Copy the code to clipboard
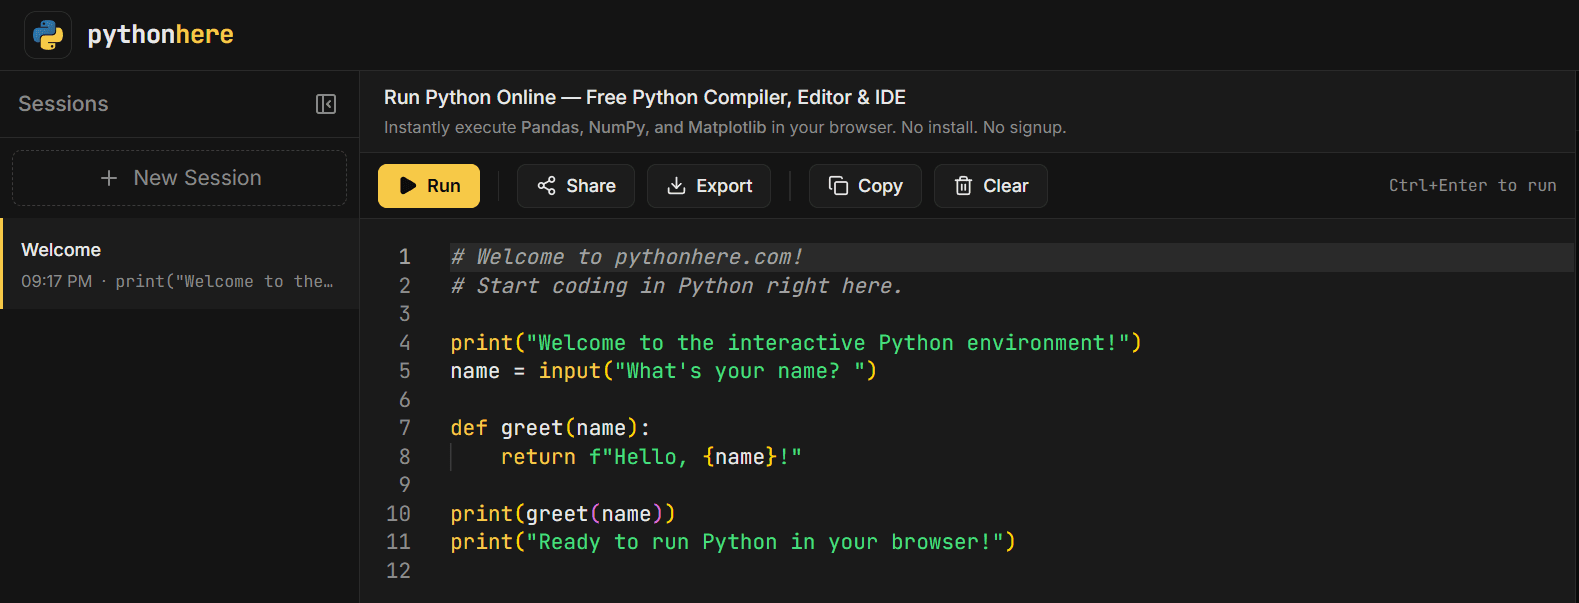1579x603 pixels. click(x=866, y=186)
